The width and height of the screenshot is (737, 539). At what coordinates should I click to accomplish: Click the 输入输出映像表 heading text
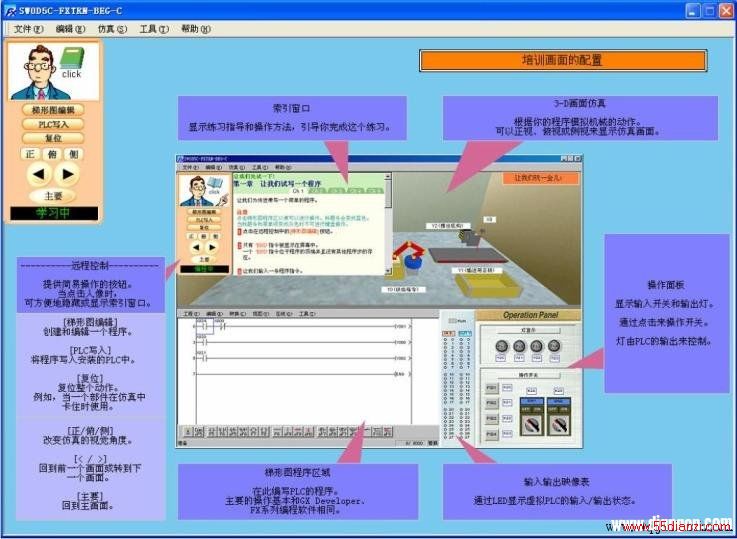pyautogui.click(x=557, y=482)
